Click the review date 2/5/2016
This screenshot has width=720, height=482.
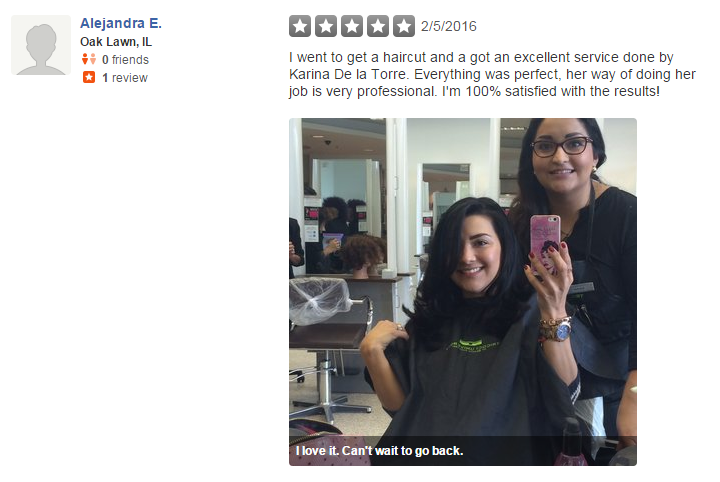click(449, 26)
